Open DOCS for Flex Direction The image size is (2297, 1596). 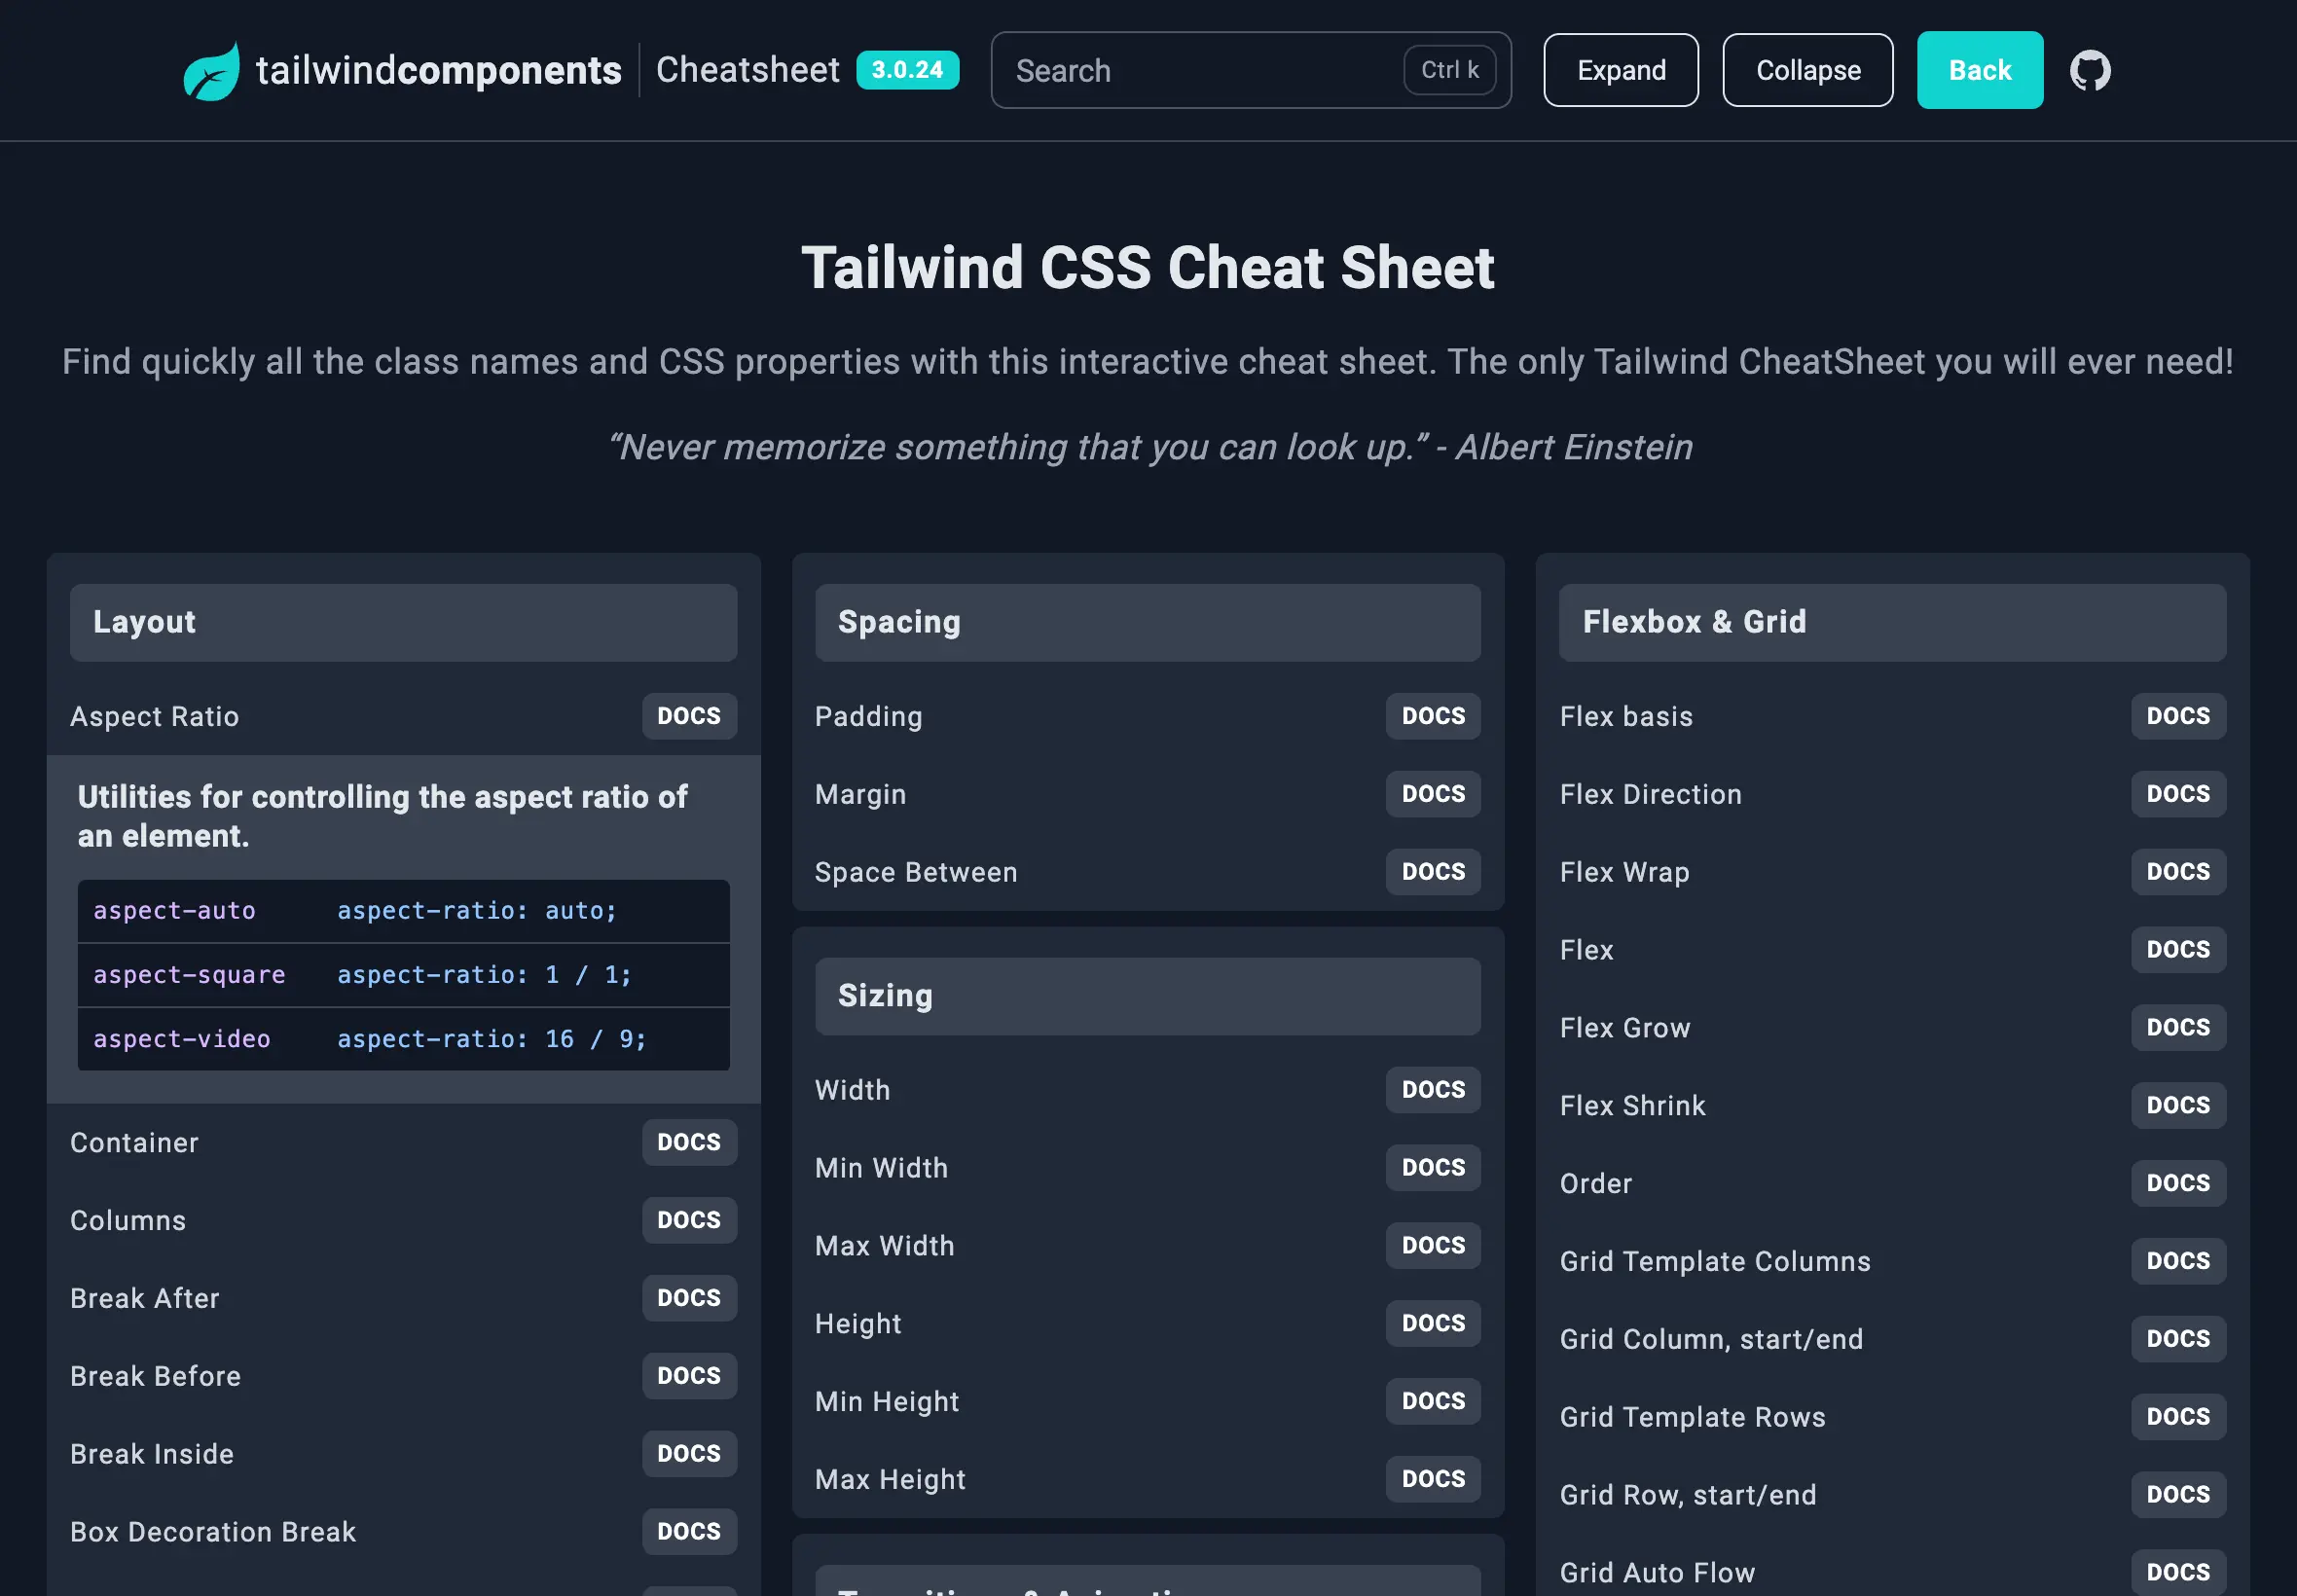point(2178,794)
